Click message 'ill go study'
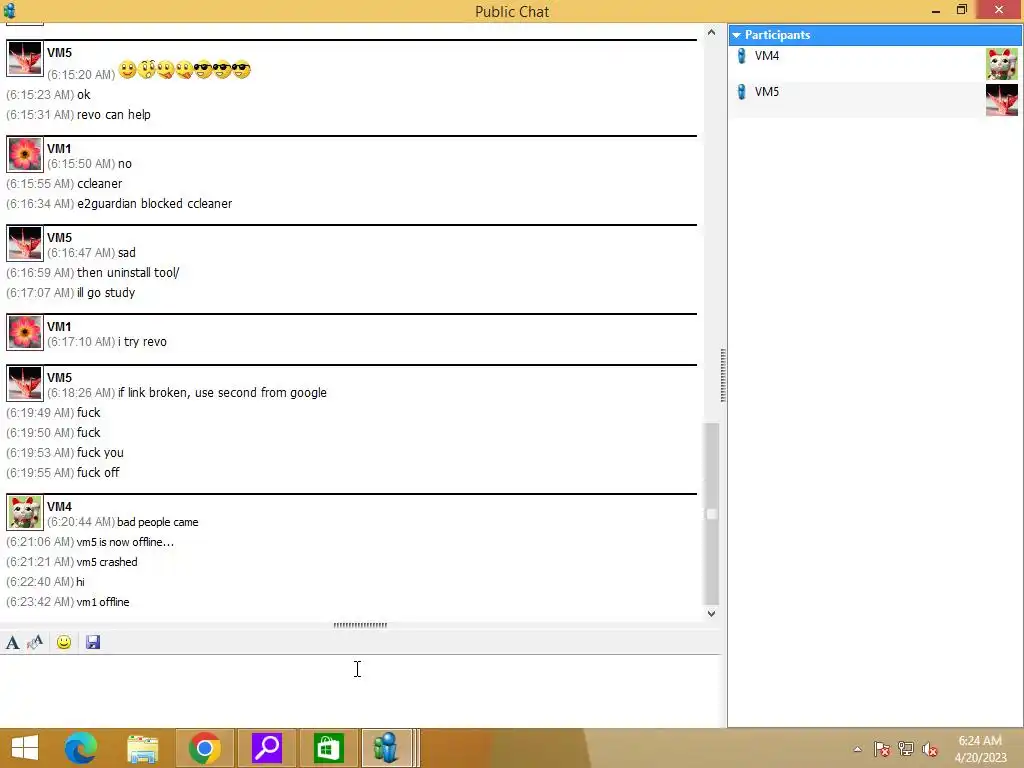This screenshot has width=1024, height=768. coord(106,293)
